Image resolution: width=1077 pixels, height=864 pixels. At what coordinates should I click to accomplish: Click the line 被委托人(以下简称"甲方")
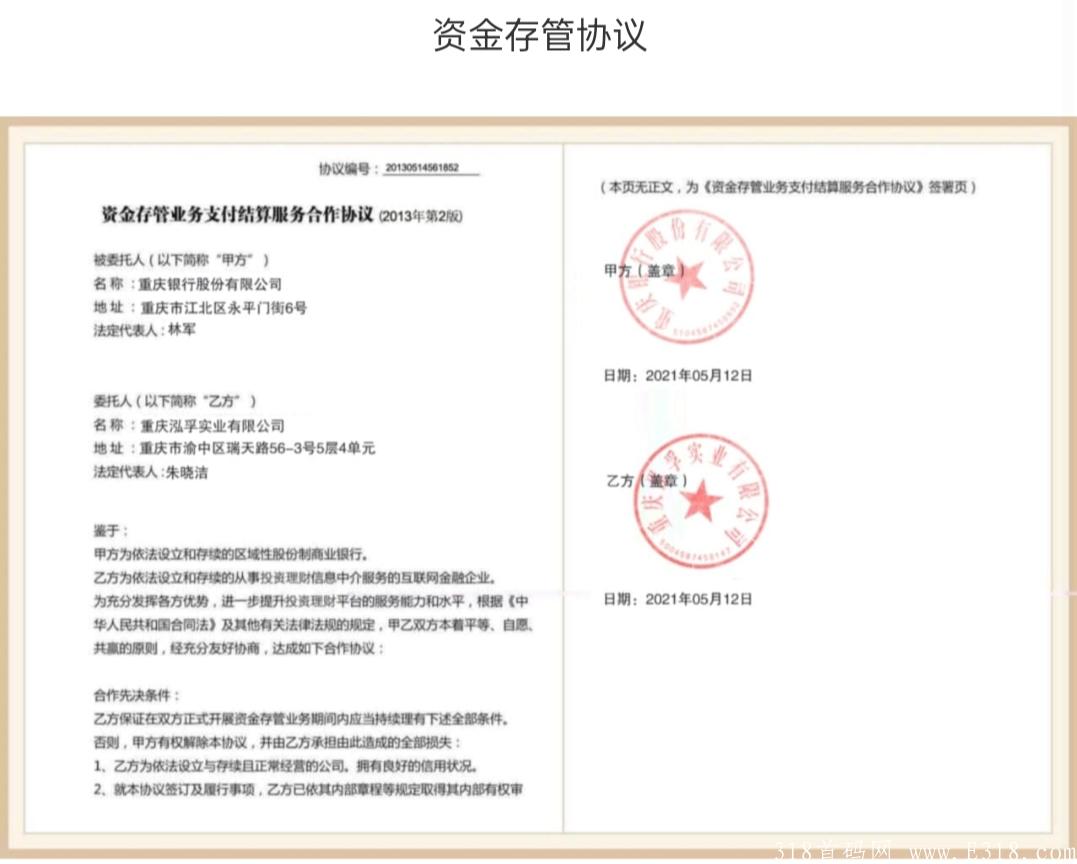181,260
